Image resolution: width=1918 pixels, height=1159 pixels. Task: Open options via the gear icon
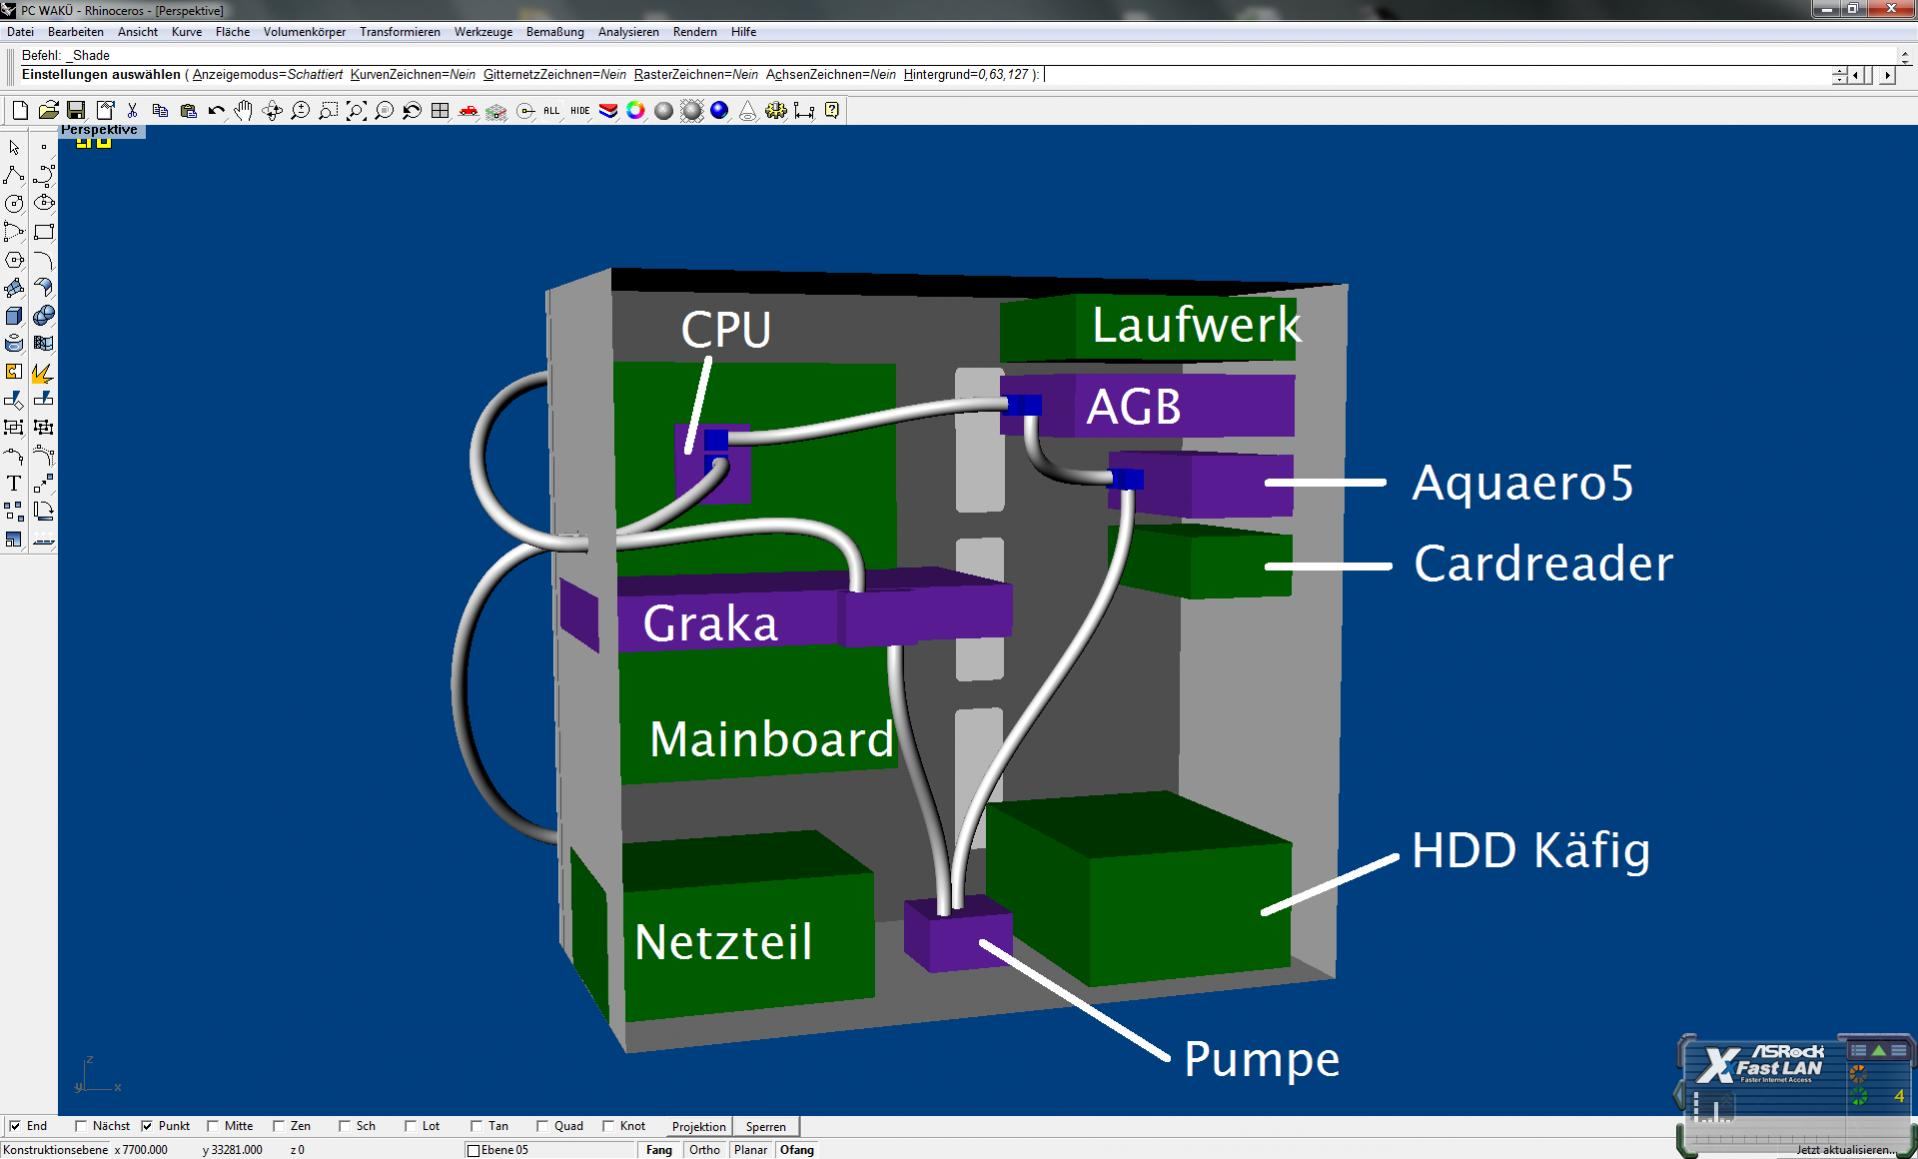click(776, 111)
